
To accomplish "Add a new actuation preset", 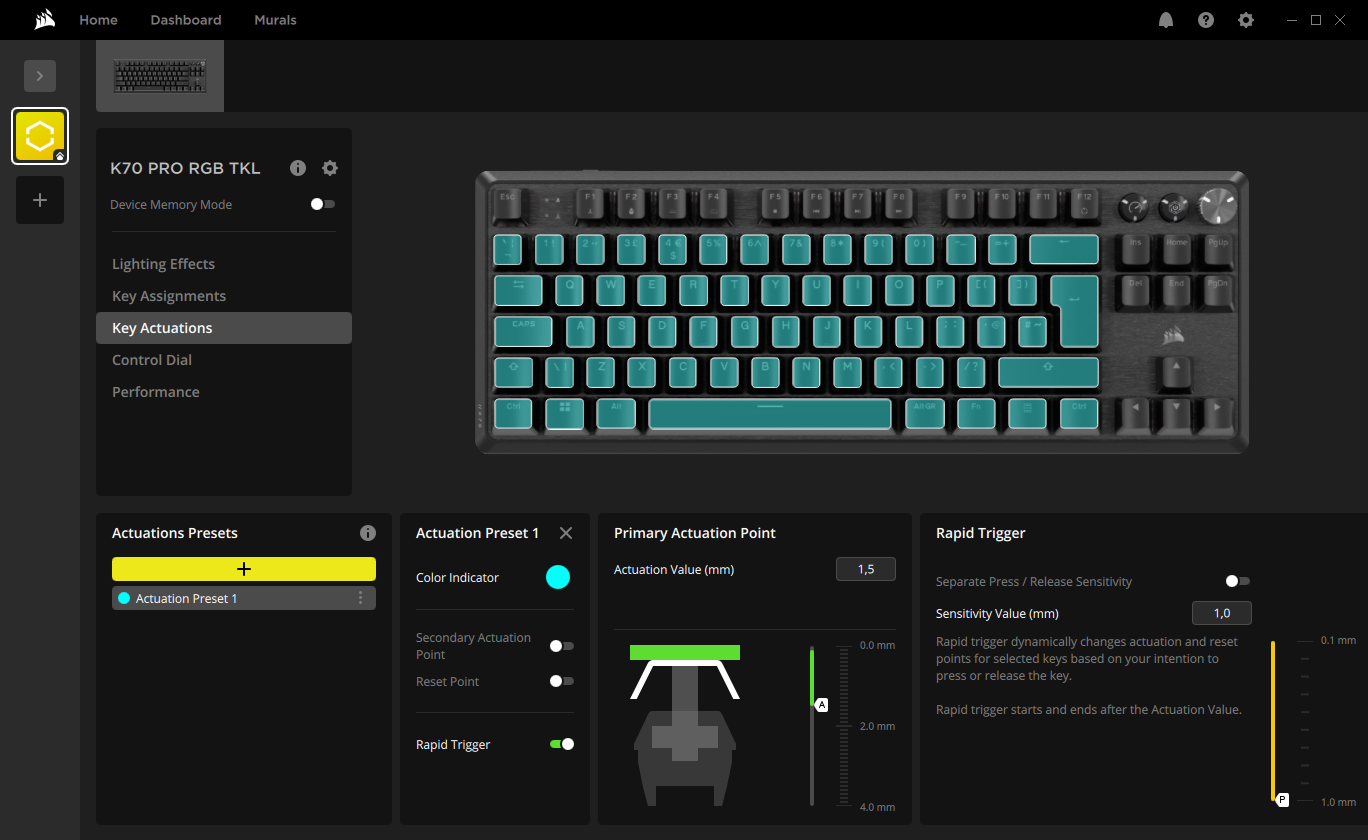I will click(244, 569).
